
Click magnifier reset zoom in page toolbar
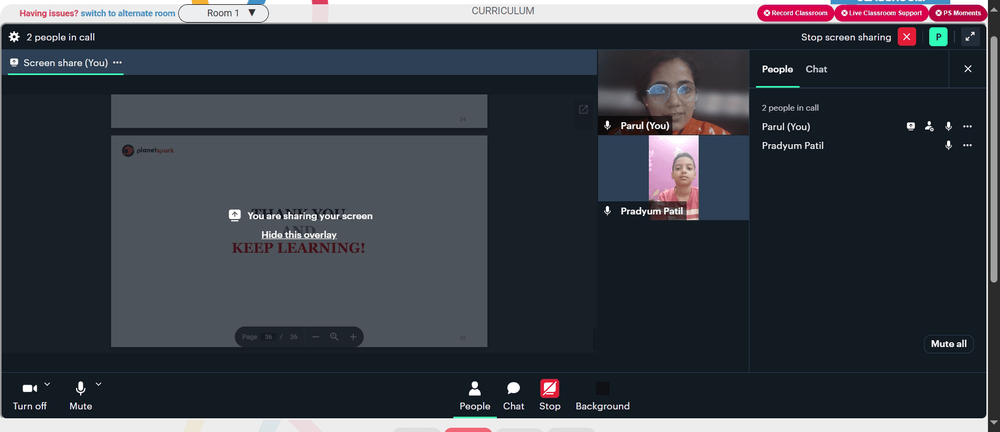coord(334,337)
